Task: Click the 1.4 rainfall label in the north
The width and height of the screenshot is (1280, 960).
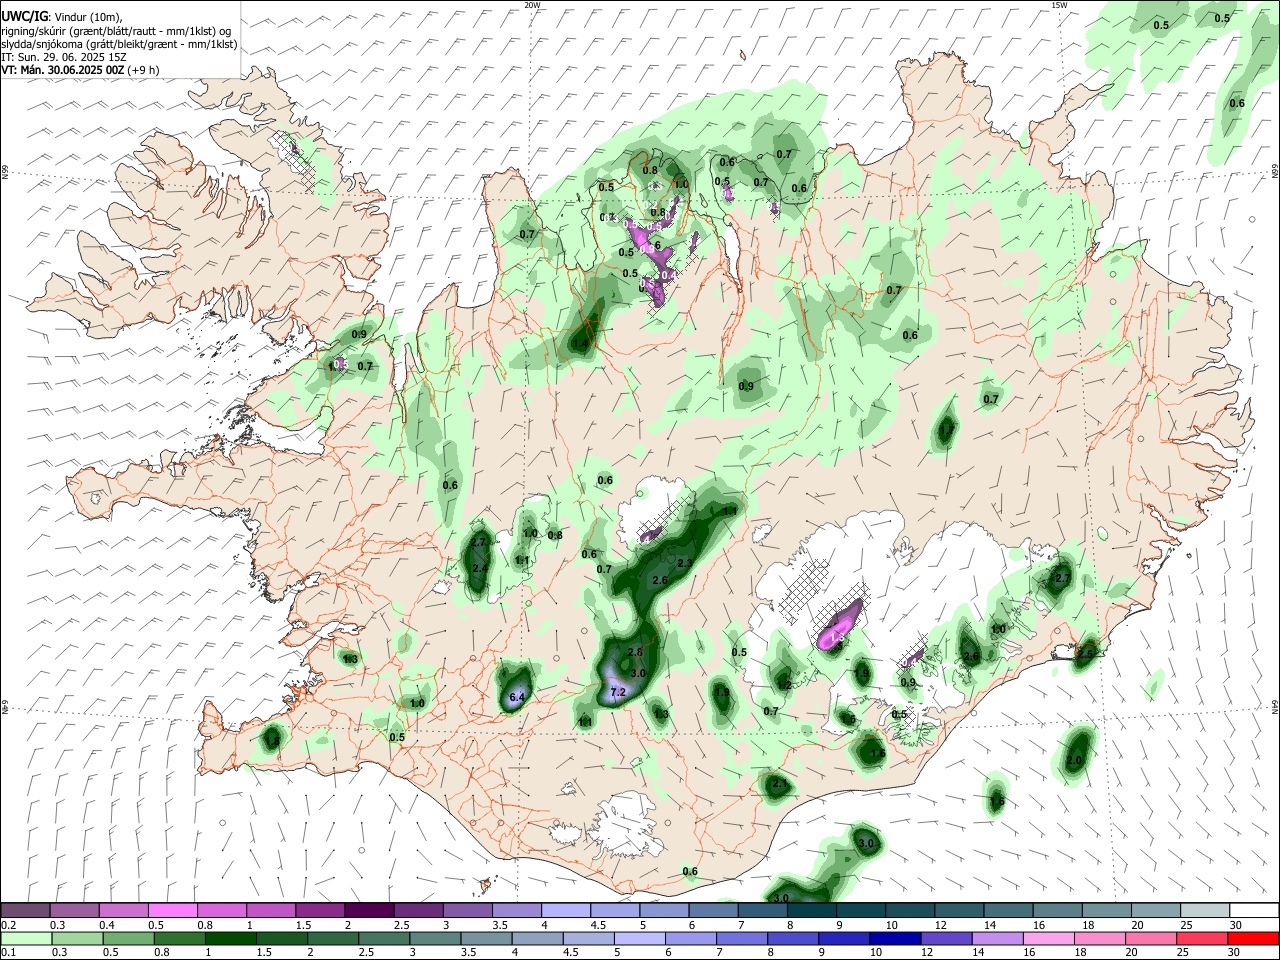Action: pos(581,344)
